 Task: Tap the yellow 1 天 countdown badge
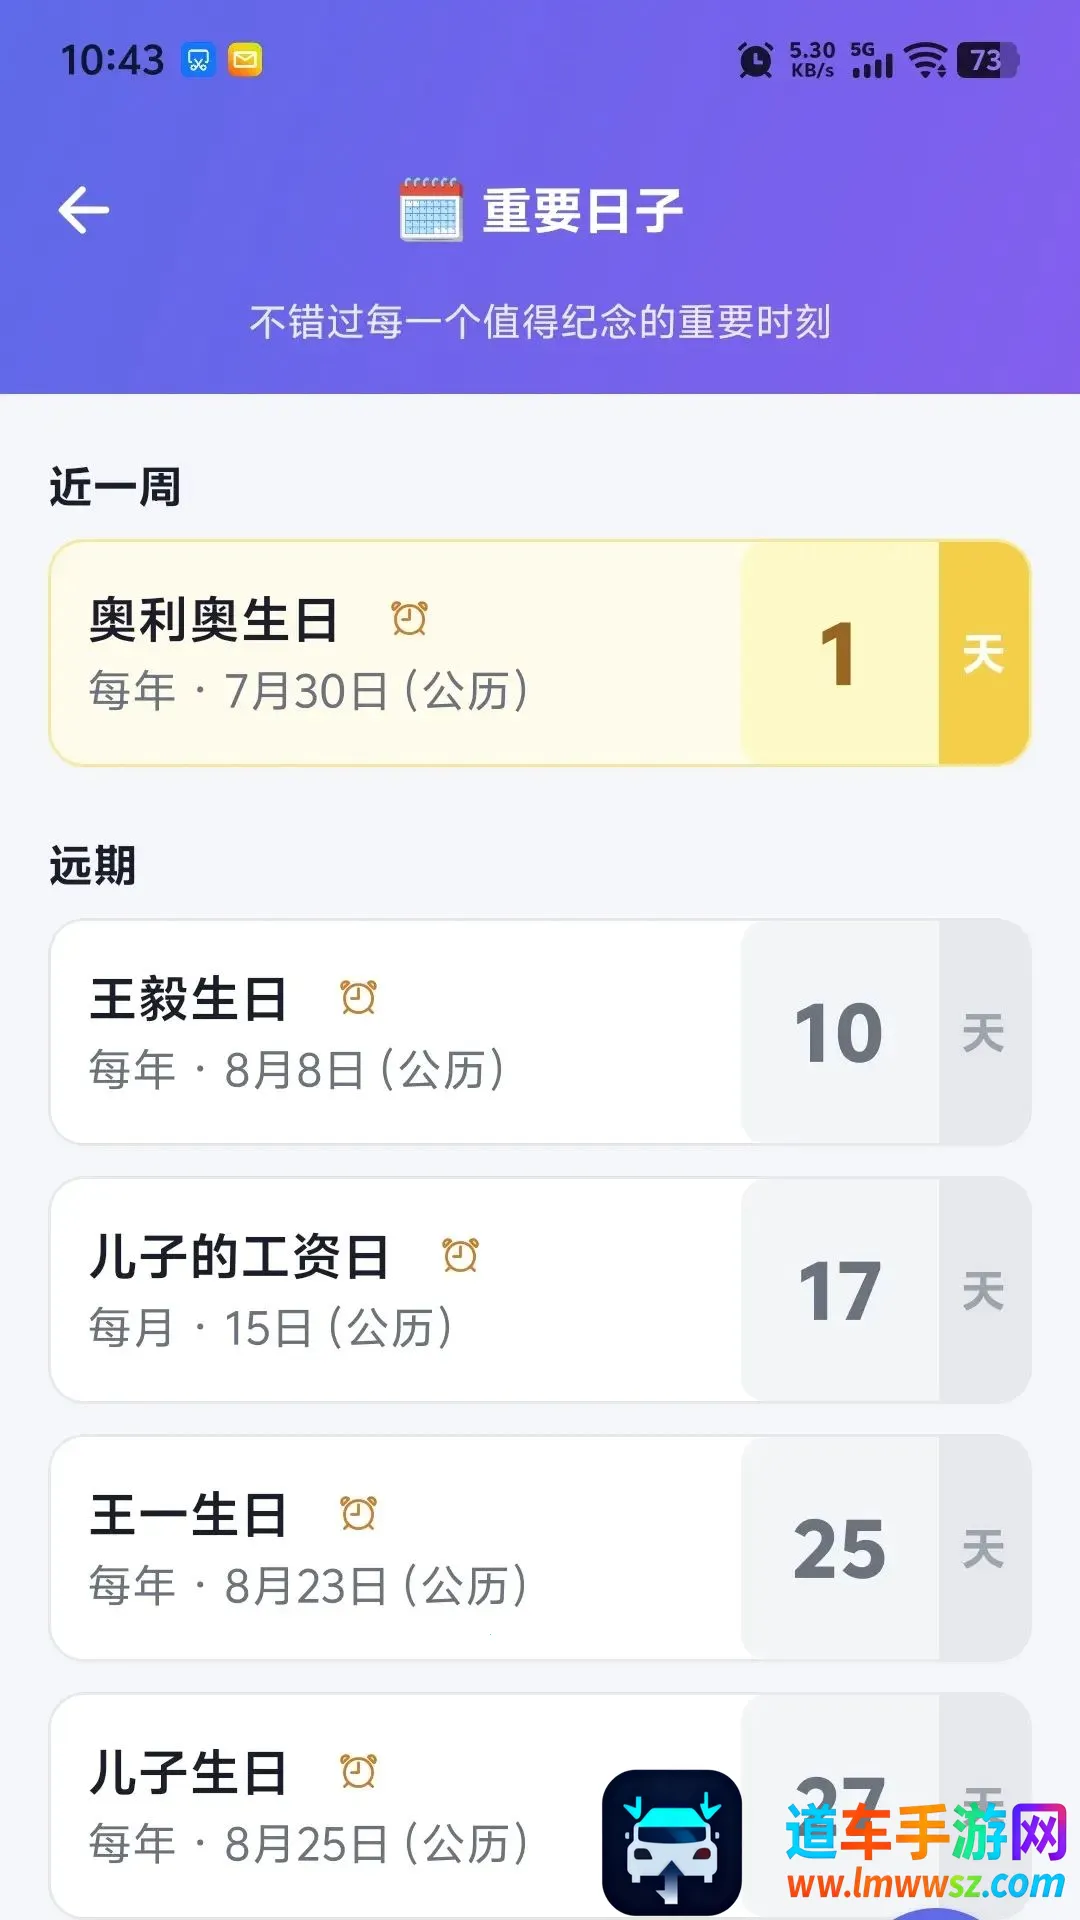pyautogui.click(x=886, y=653)
